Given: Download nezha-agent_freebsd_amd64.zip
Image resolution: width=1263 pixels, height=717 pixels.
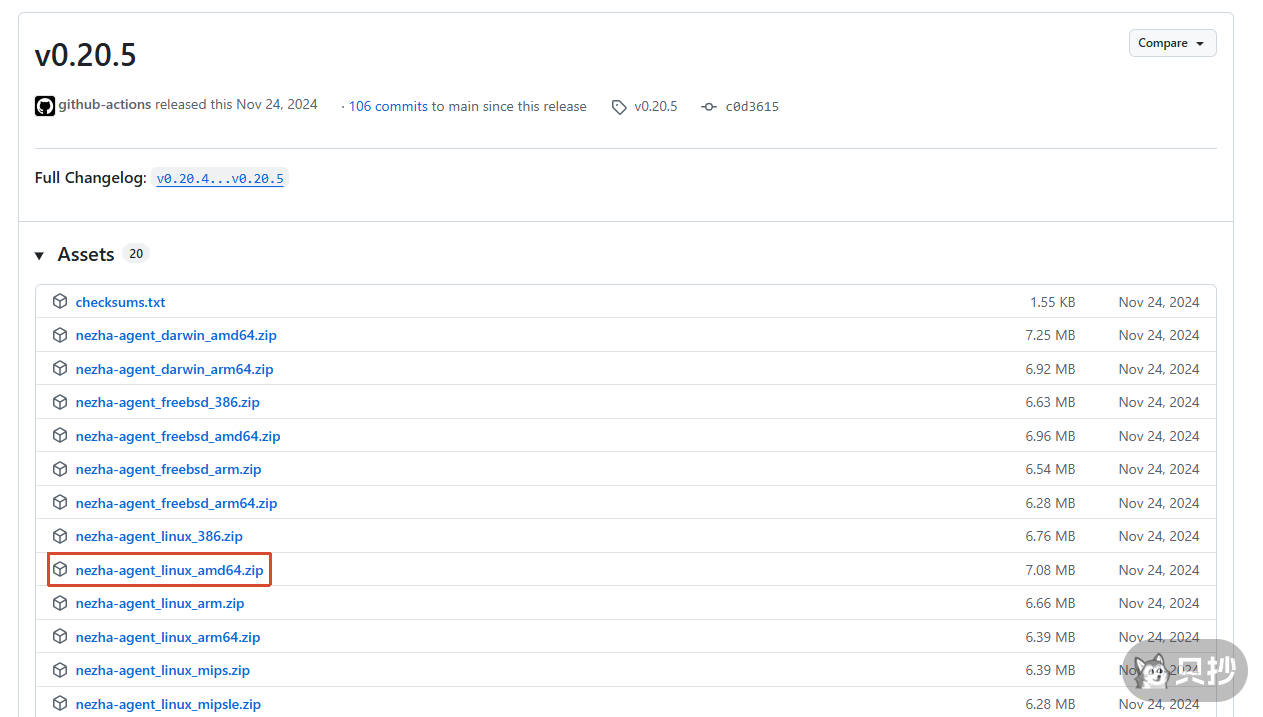Looking at the screenshot, I should (x=178, y=436).
